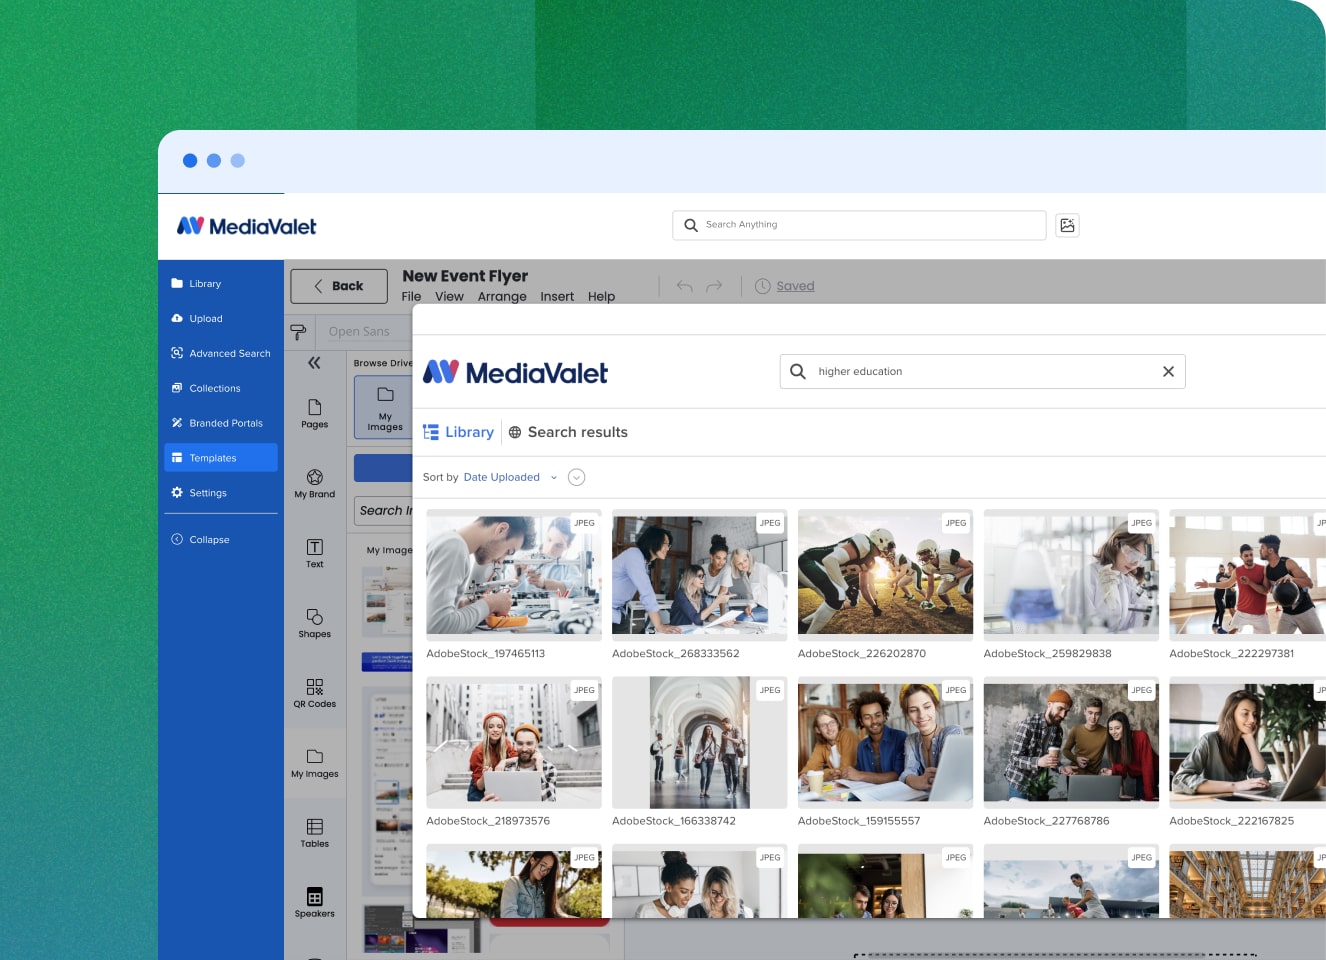Select the AdobeStock_226202870 football thumbnail
1326x960 pixels.
pyautogui.click(x=885, y=575)
